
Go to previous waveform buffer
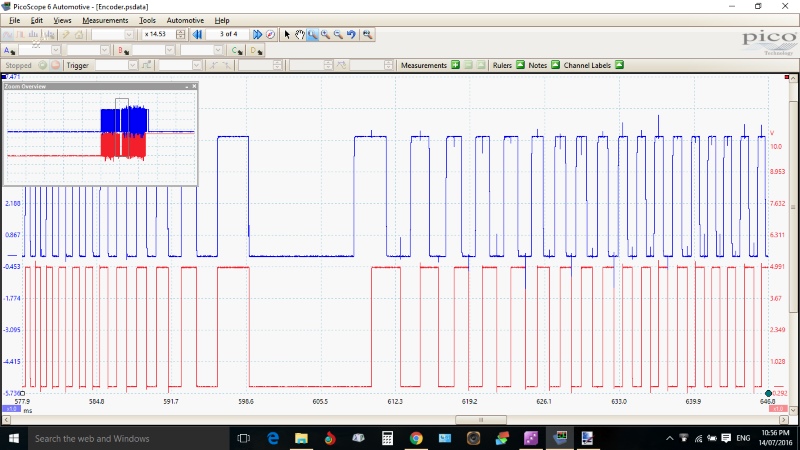point(197,34)
